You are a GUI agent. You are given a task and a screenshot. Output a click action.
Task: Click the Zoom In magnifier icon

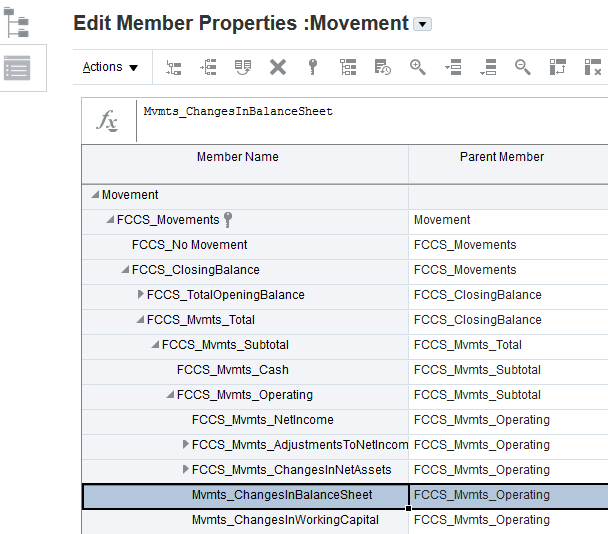click(418, 67)
